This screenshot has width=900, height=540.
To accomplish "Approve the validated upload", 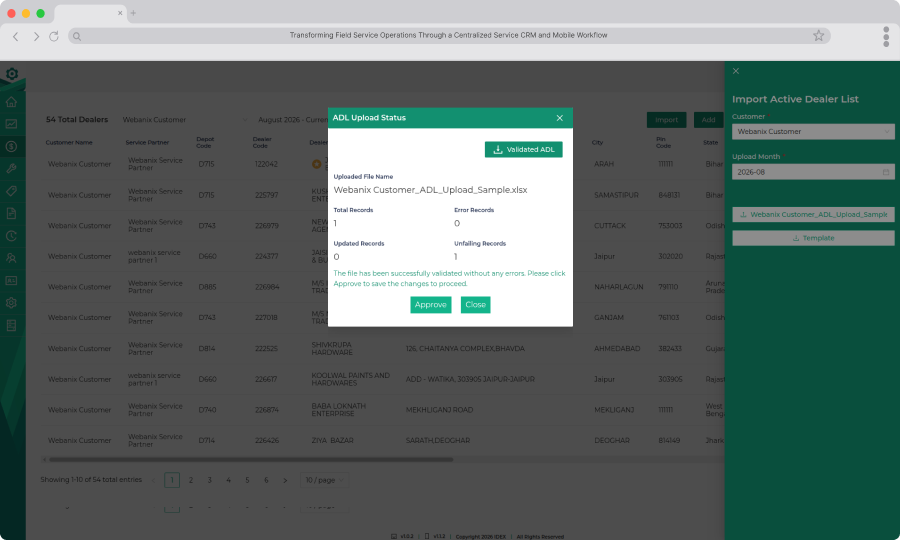I will pos(430,305).
